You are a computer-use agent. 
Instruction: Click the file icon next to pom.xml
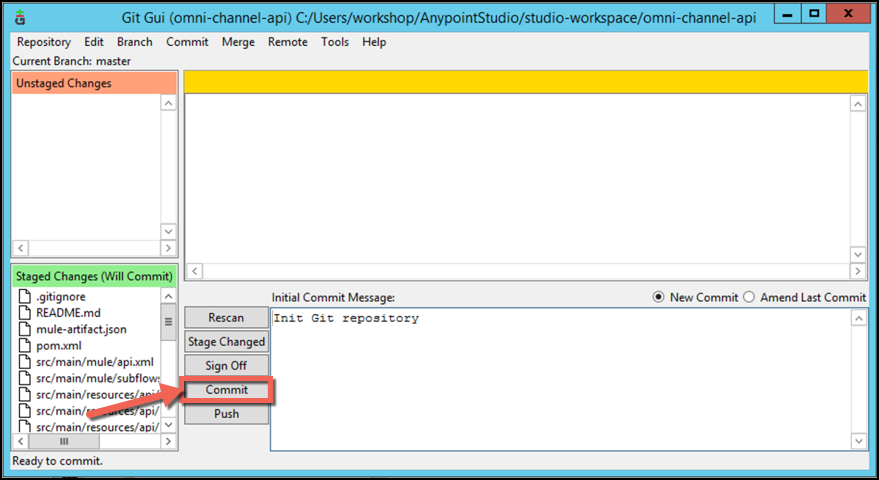click(25, 345)
